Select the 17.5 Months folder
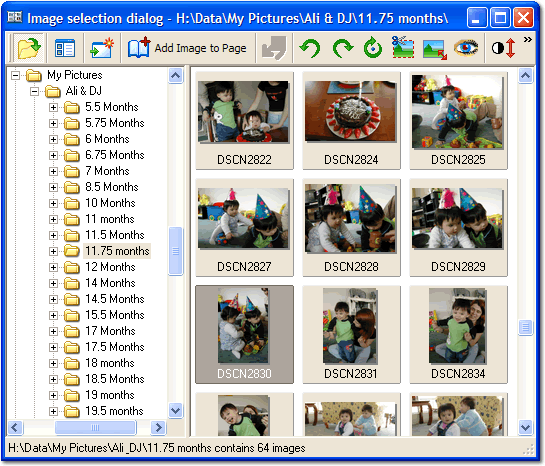Viewport: 545px width, 466px height. 115,347
